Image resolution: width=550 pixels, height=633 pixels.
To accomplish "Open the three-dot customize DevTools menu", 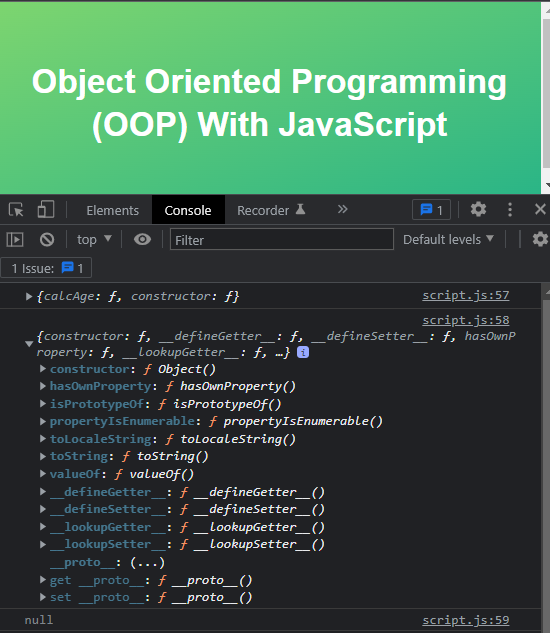I will [510, 210].
